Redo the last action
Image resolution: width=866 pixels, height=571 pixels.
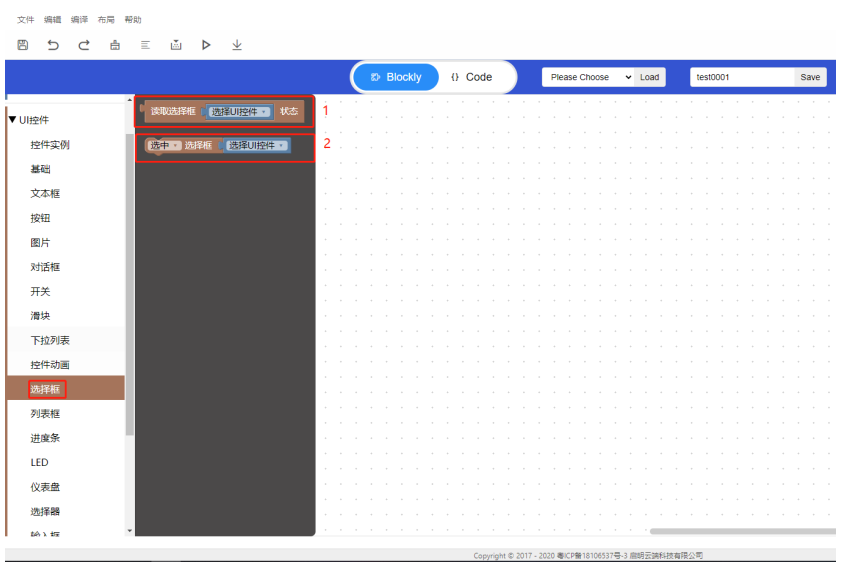click(84, 45)
